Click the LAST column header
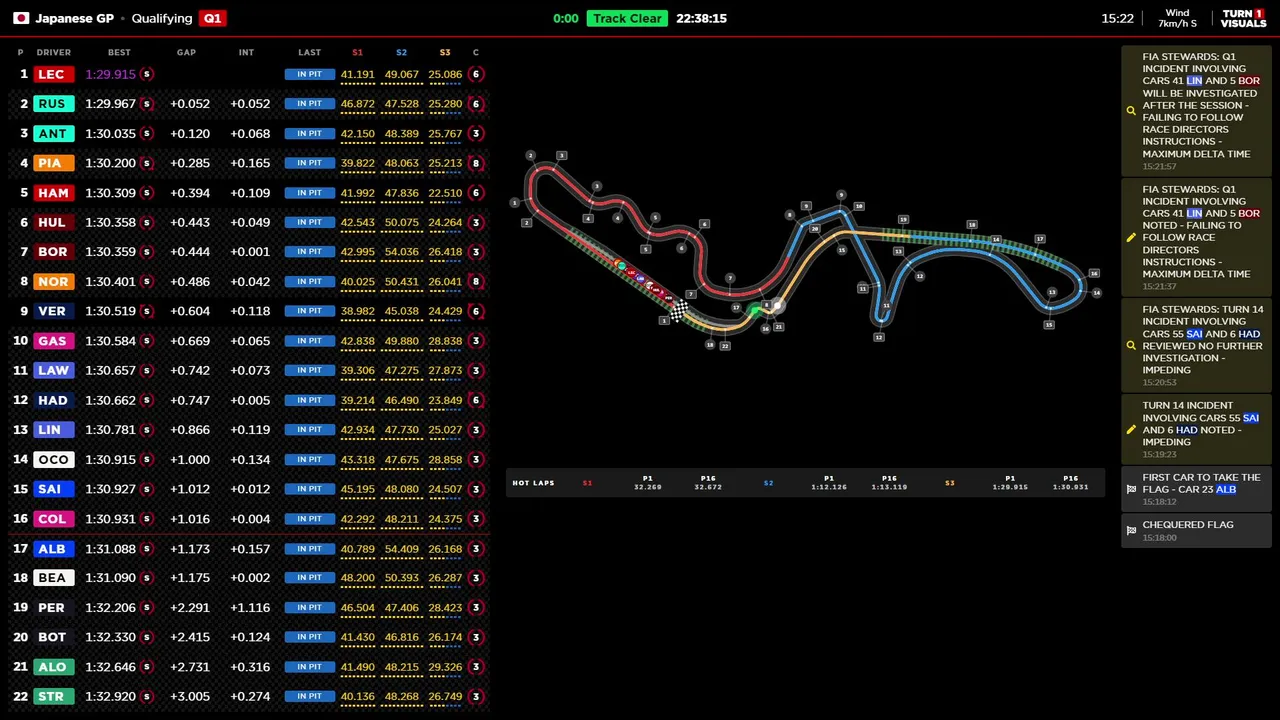The height and width of the screenshot is (720, 1280). (309, 52)
